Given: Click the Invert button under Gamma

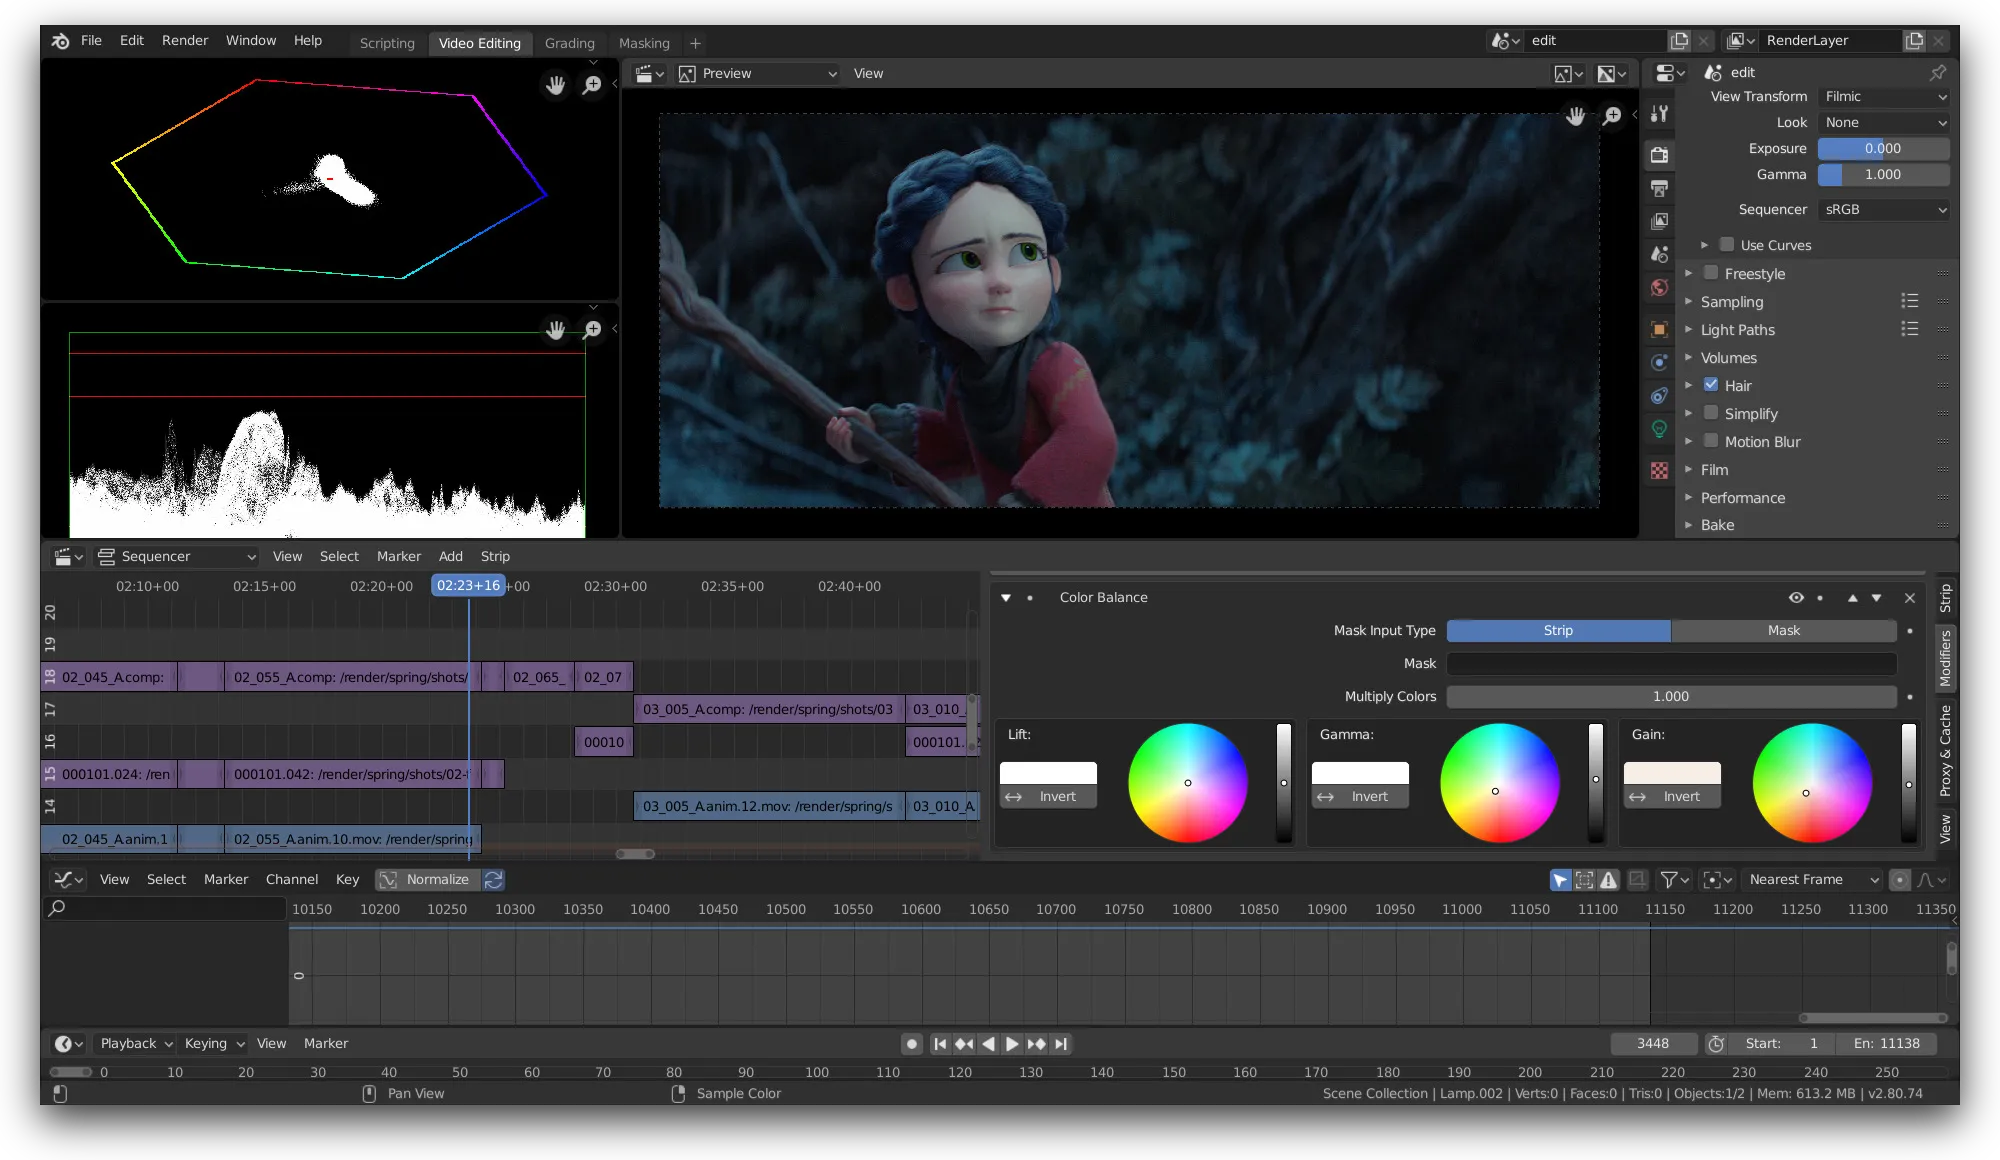Looking at the screenshot, I should (x=1360, y=797).
